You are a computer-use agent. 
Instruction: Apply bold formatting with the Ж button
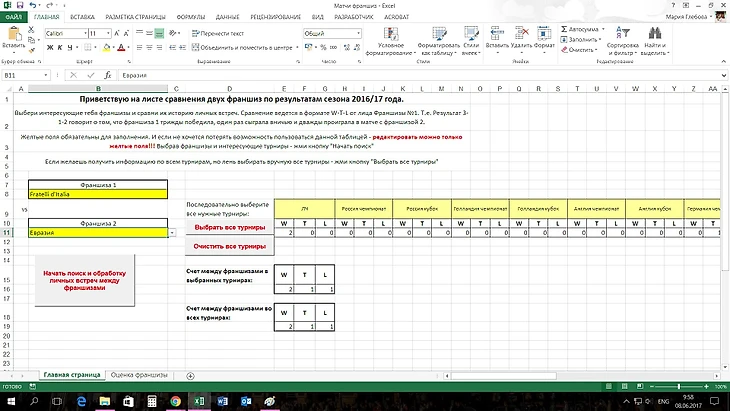coord(49,47)
